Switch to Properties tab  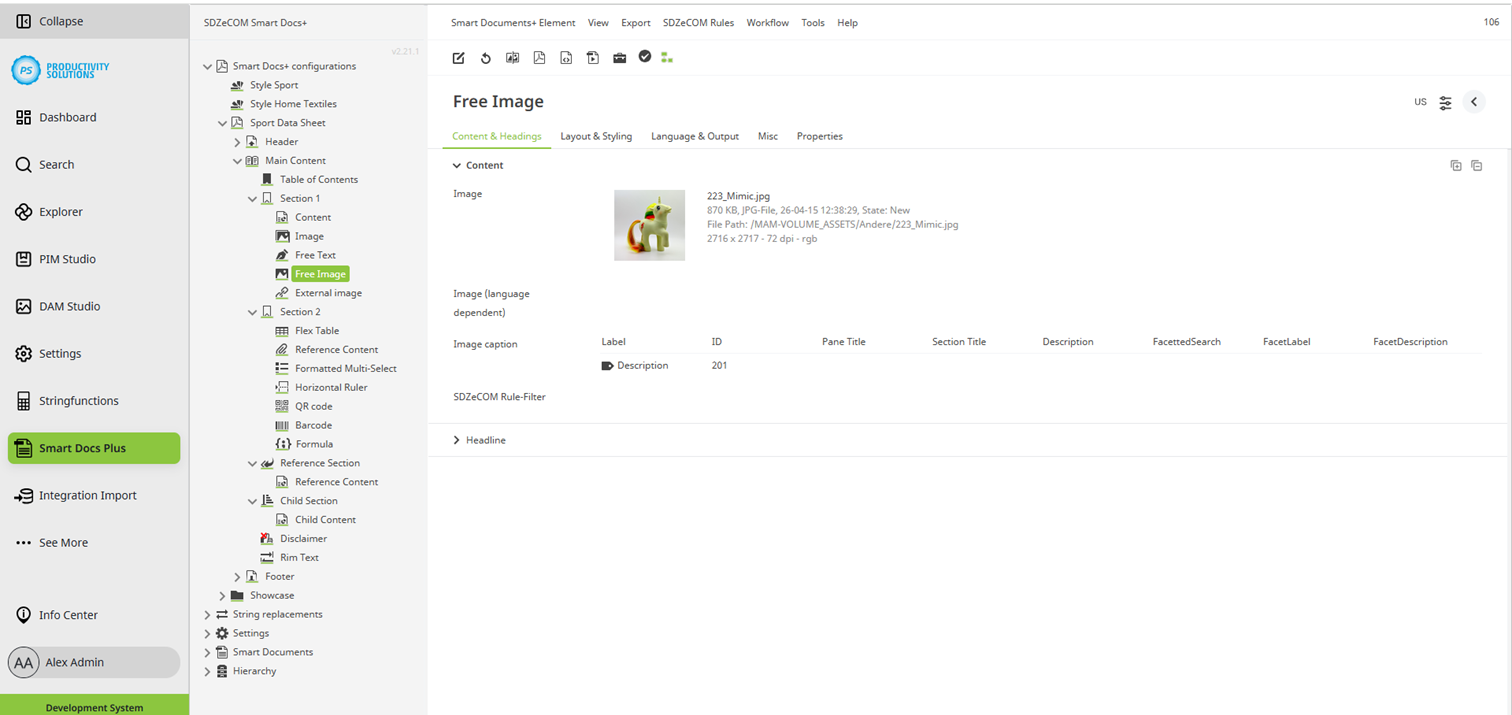pyautogui.click(x=820, y=136)
